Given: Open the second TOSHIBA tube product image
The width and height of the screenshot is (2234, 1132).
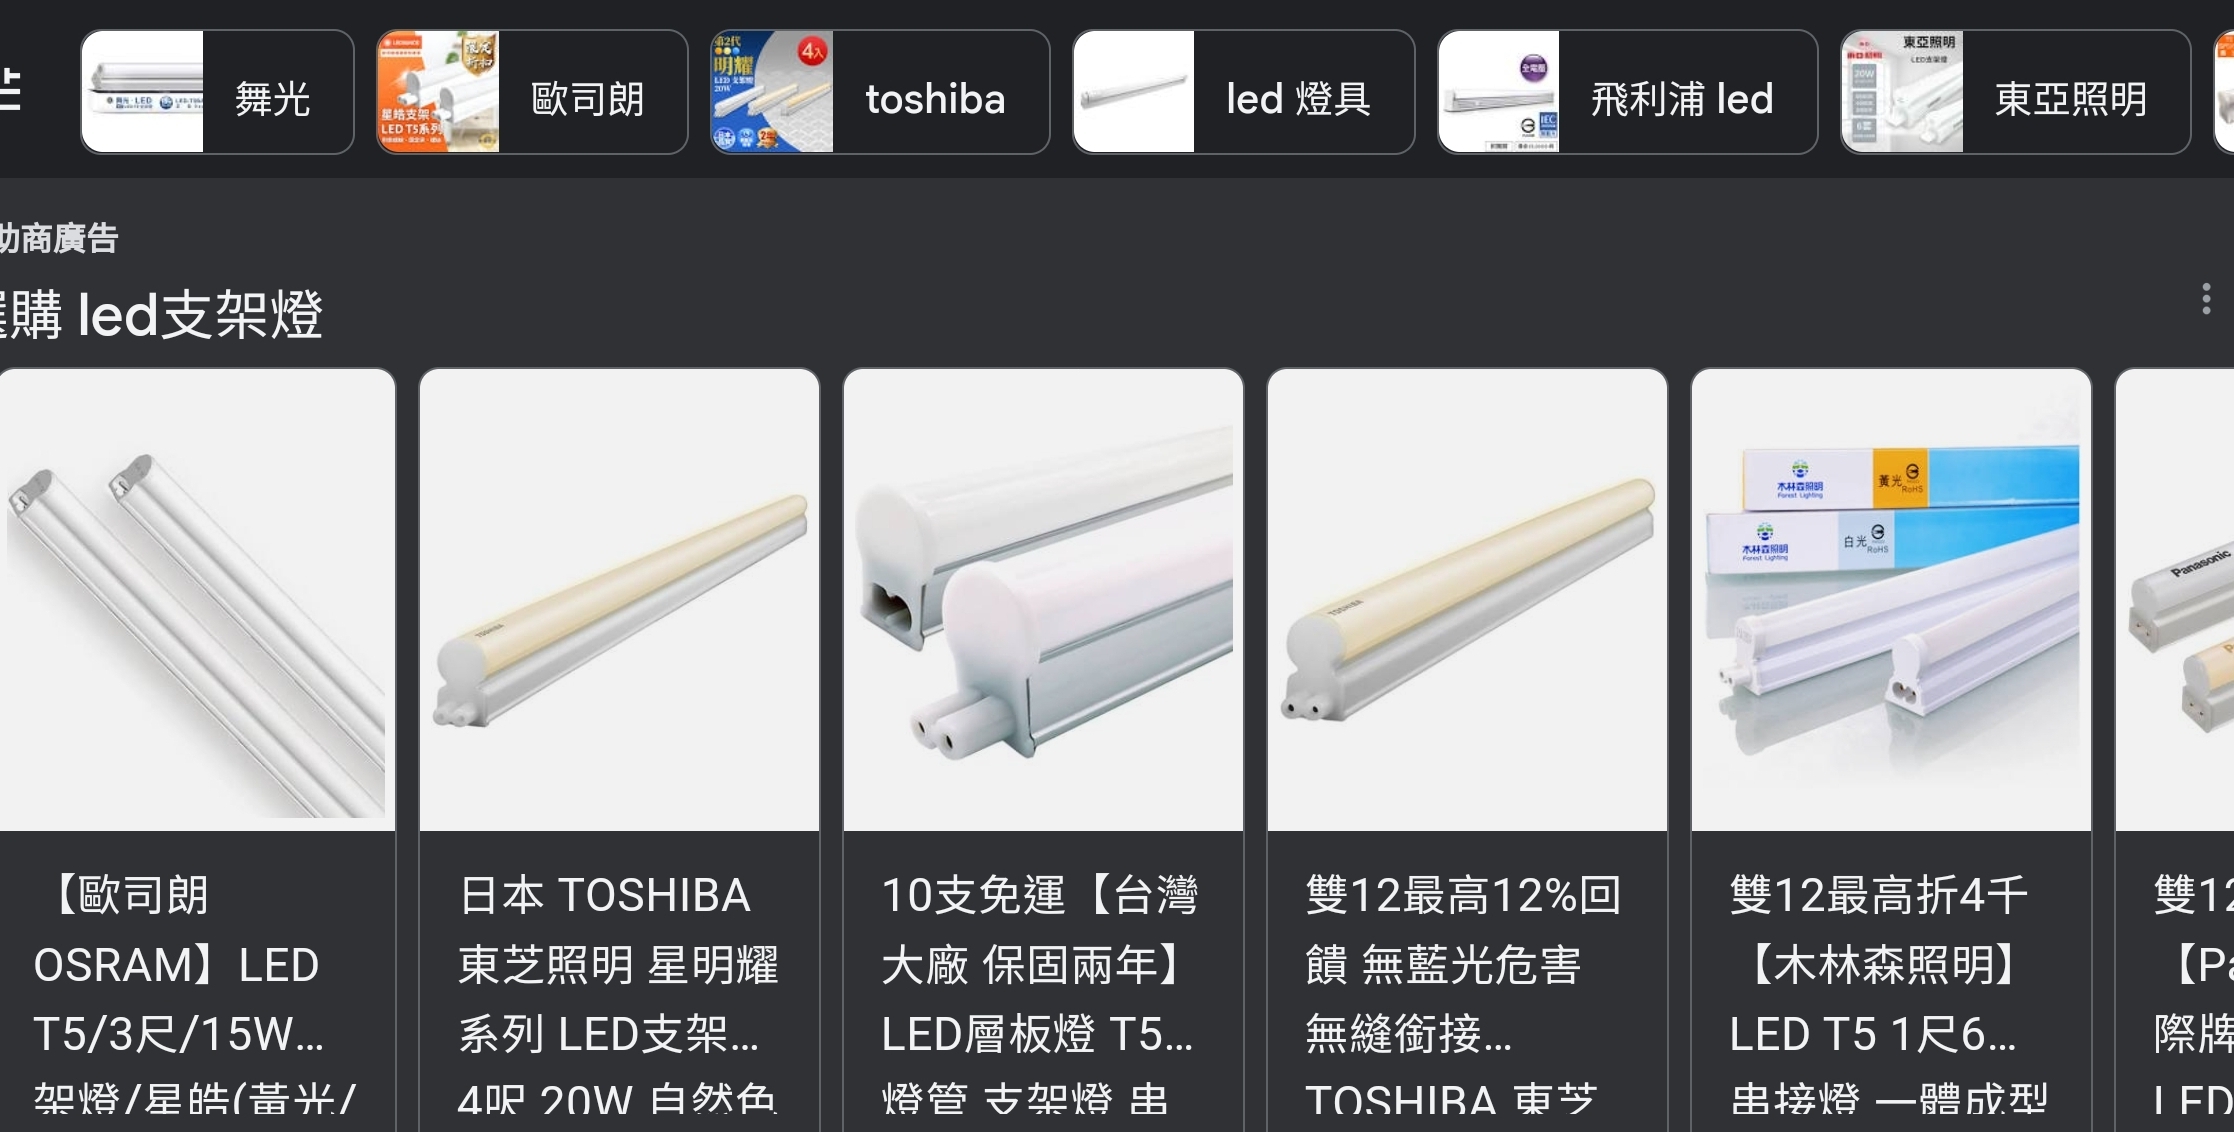Looking at the screenshot, I should (x=1467, y=600).
